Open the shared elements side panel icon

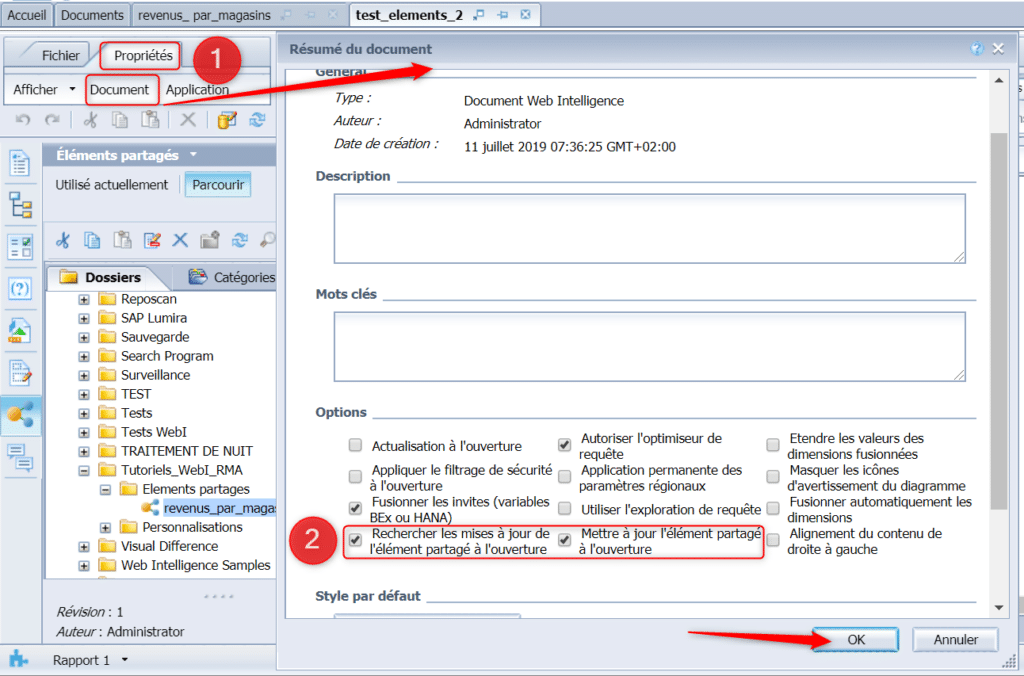point(20,413)
